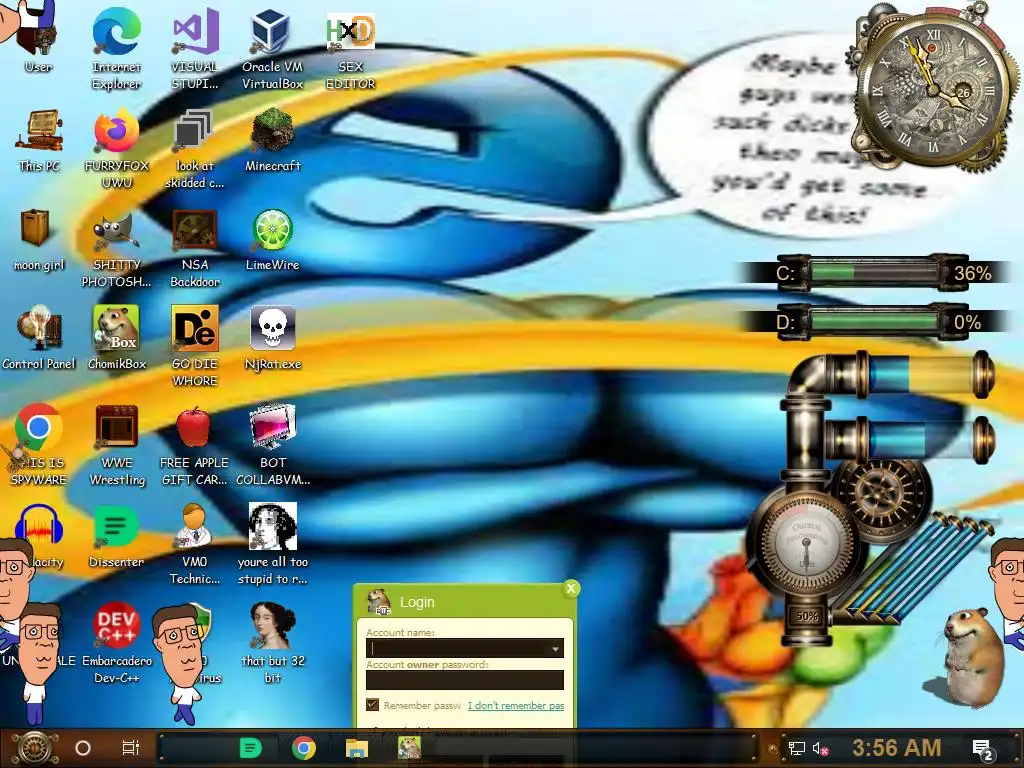Click the steampunk clock gadget
Viewport: 1024px width, 768px height.
[x=933, y=90]
